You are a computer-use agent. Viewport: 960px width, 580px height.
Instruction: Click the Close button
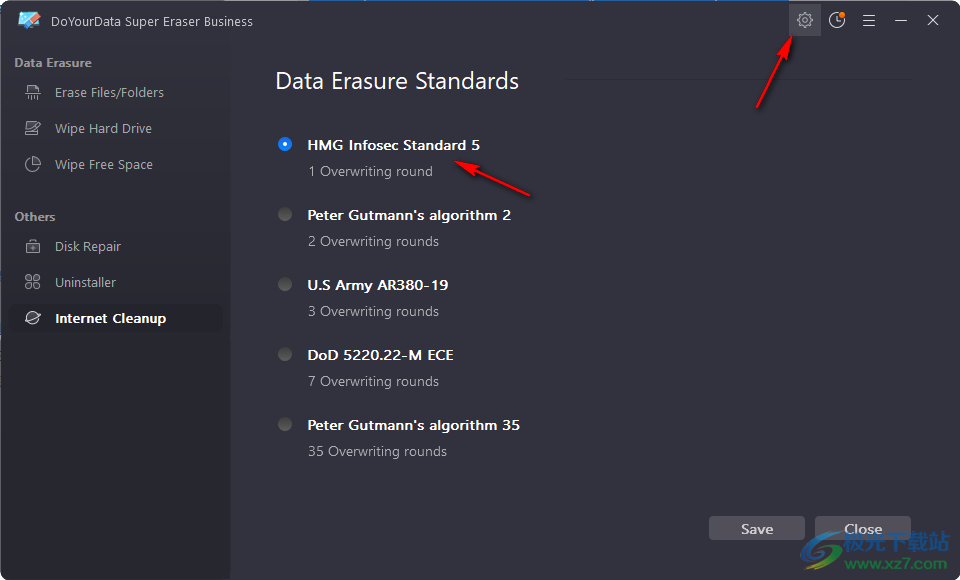[x=863, y=529]
